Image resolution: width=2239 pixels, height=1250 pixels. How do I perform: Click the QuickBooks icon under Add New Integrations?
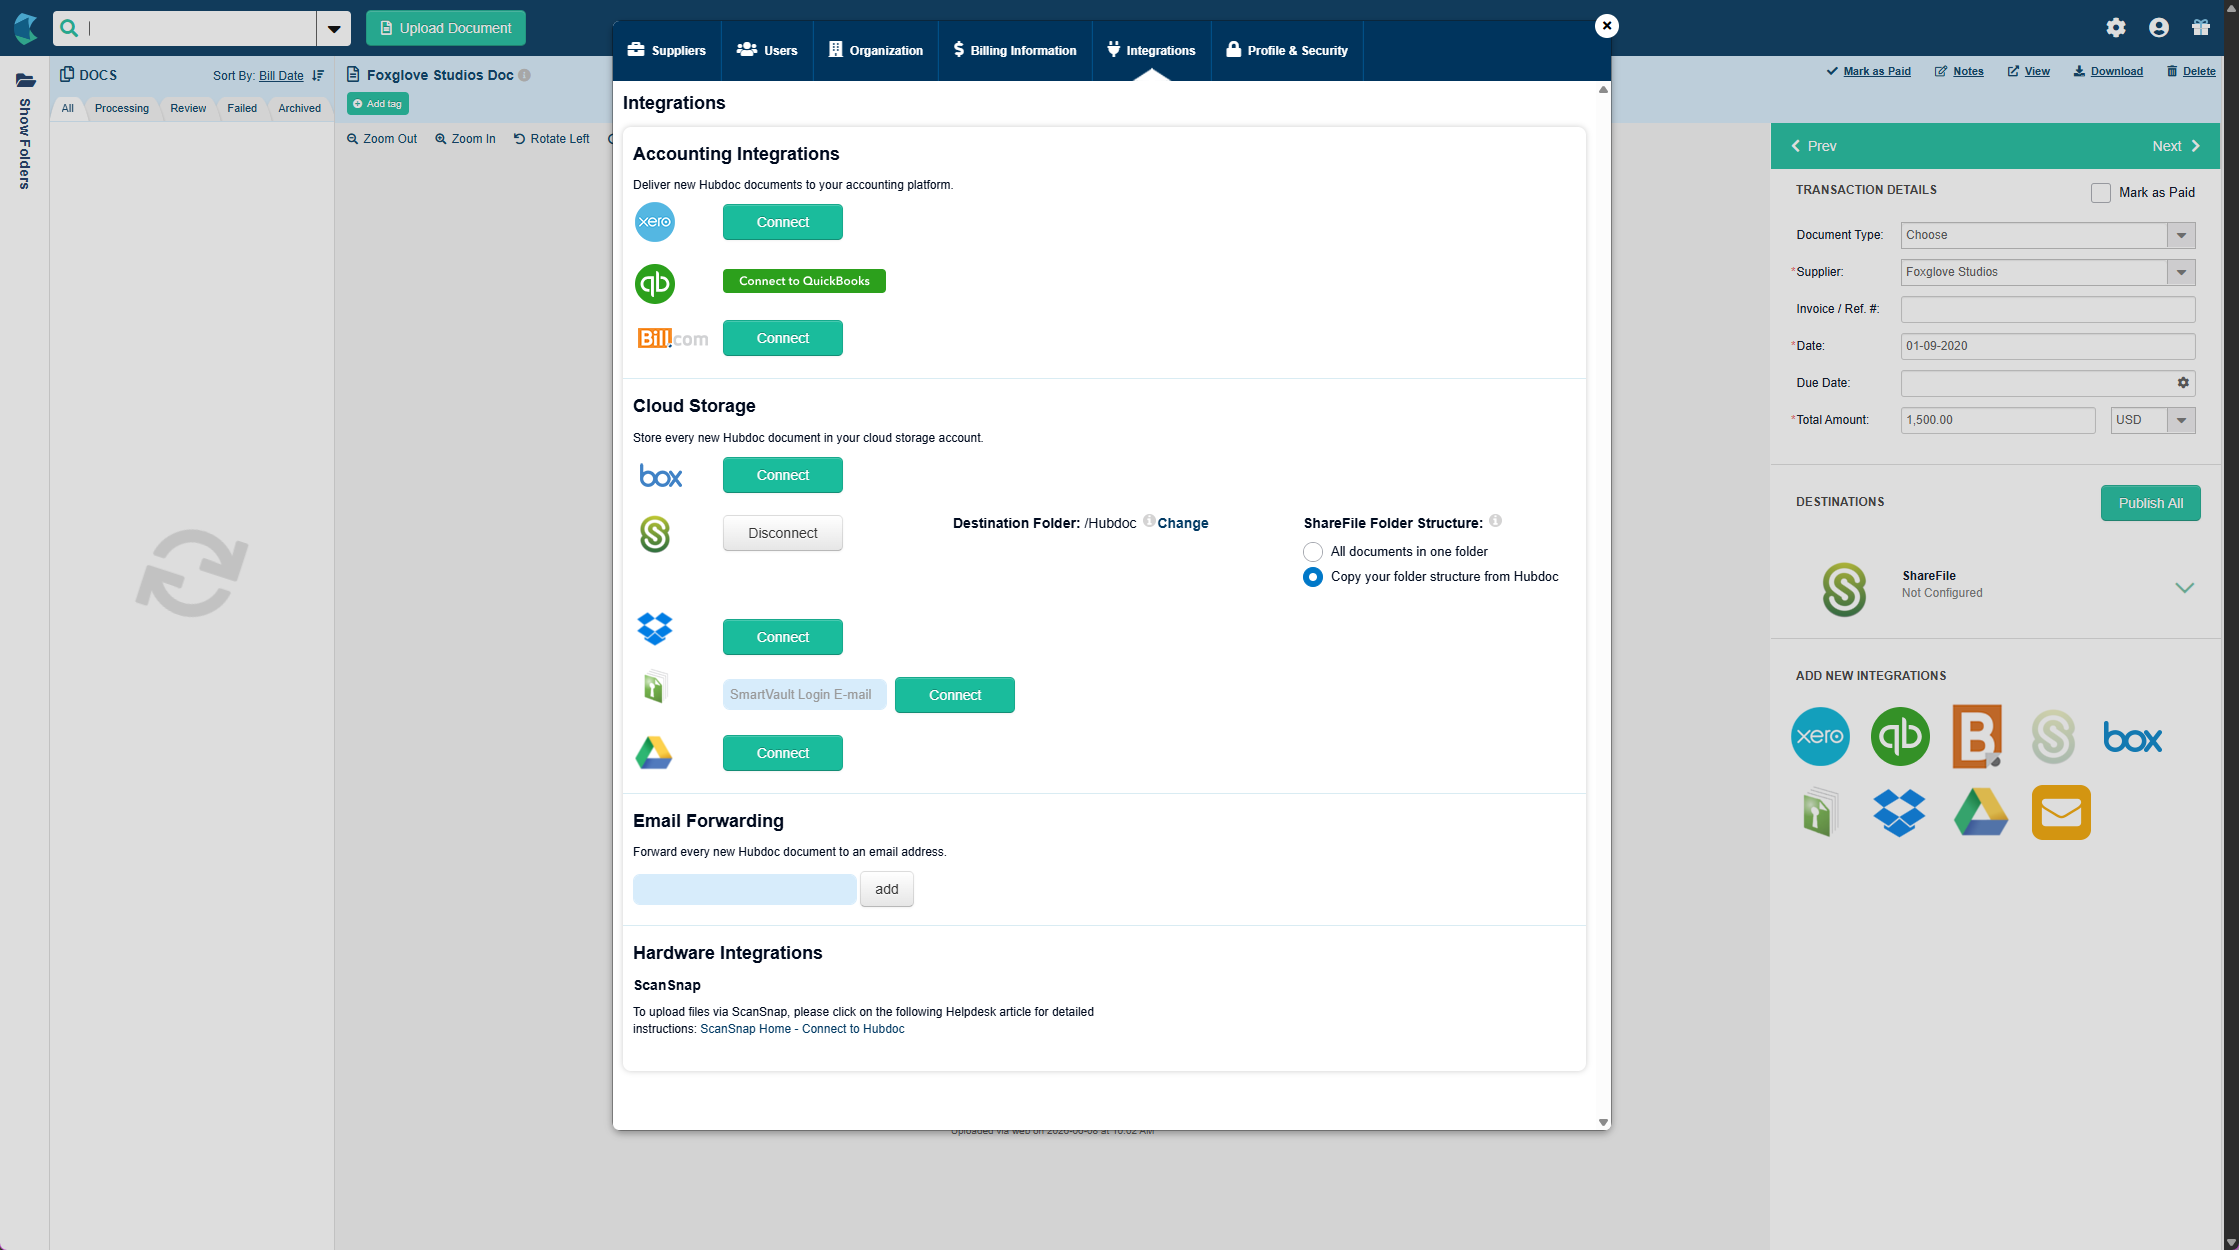tap(1900, 737)
